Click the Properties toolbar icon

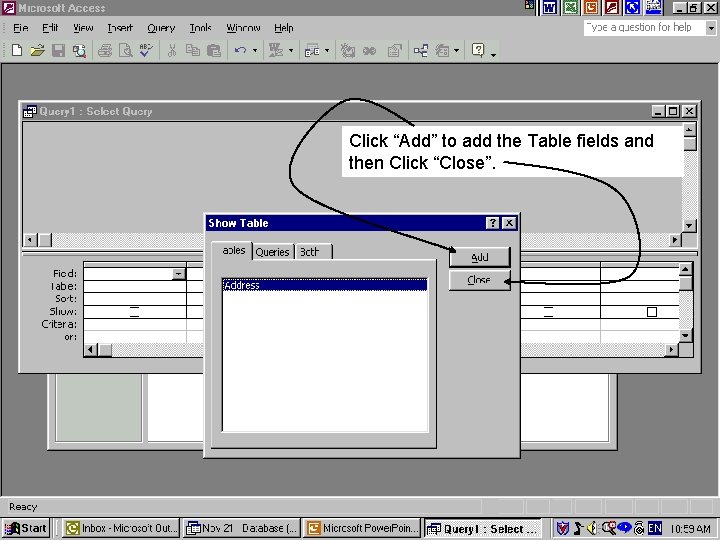pyautogui.click(x=394, y=50)
